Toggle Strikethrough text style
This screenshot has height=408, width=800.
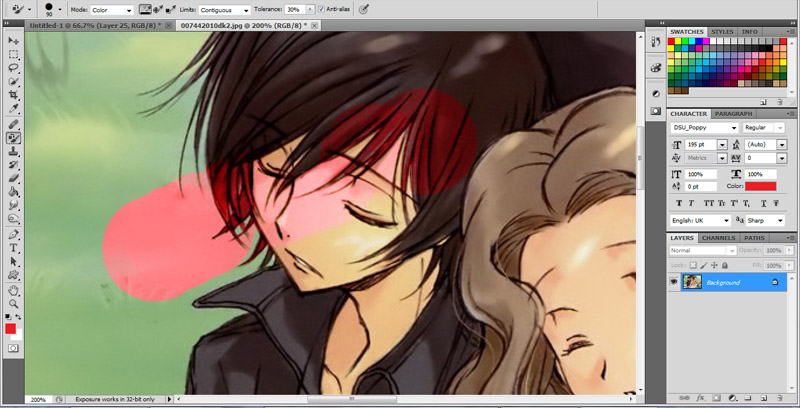pos(776,203)
